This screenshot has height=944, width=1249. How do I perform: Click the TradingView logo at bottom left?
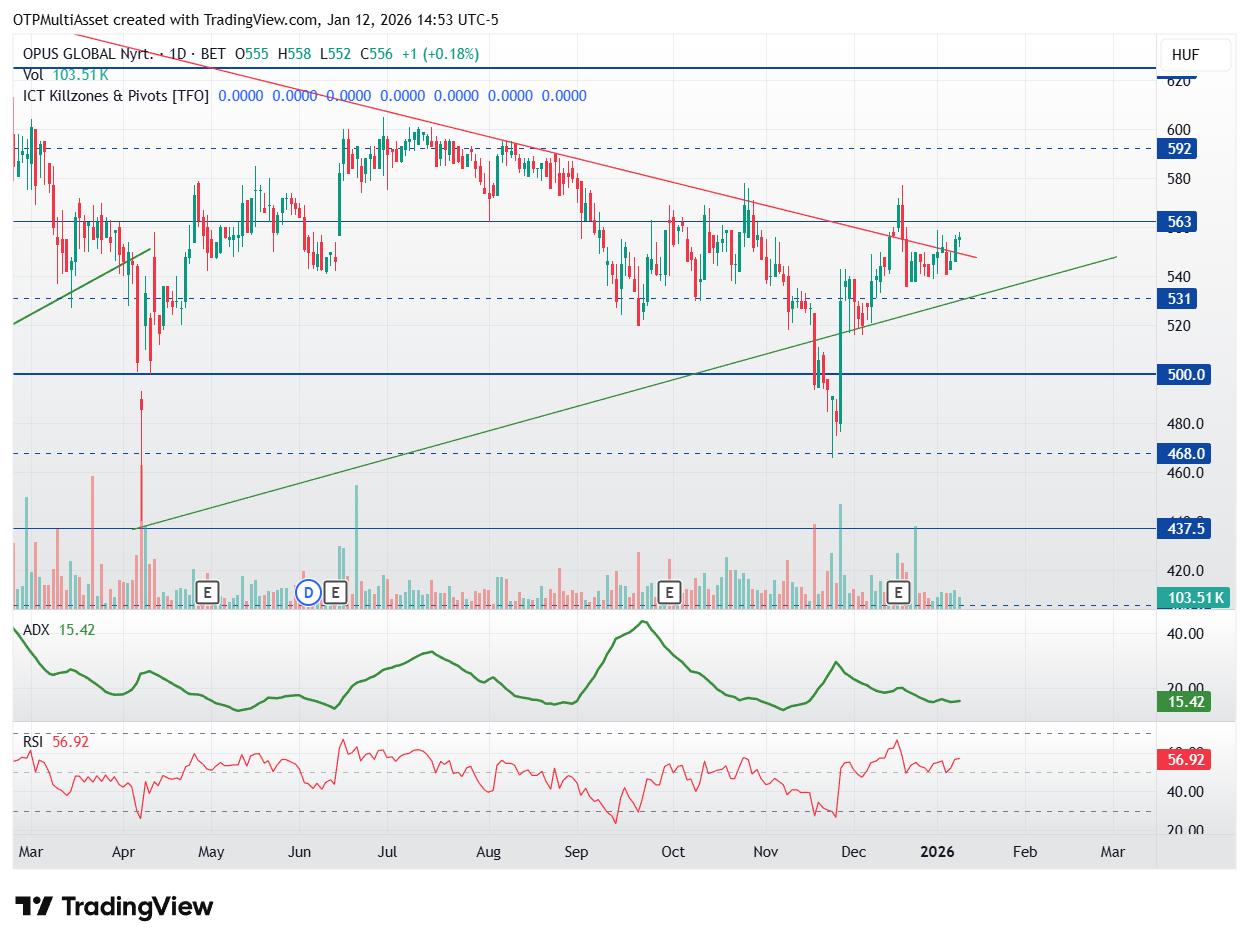tap(115, 907)
